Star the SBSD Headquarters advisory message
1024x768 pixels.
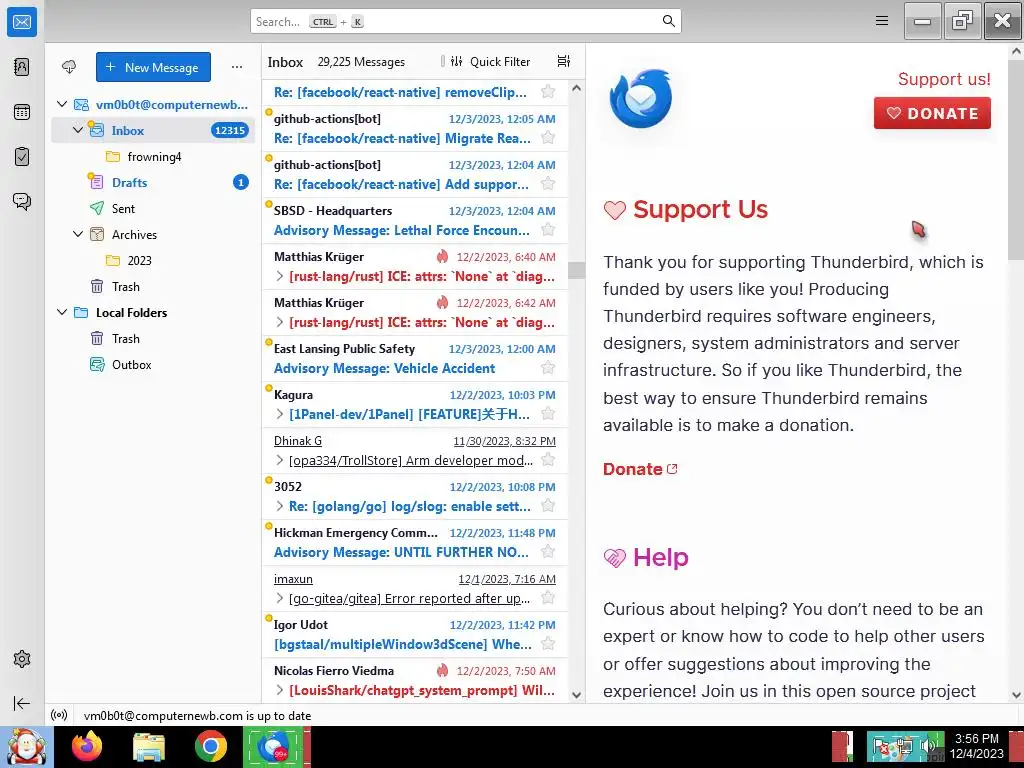coord(548,230)
